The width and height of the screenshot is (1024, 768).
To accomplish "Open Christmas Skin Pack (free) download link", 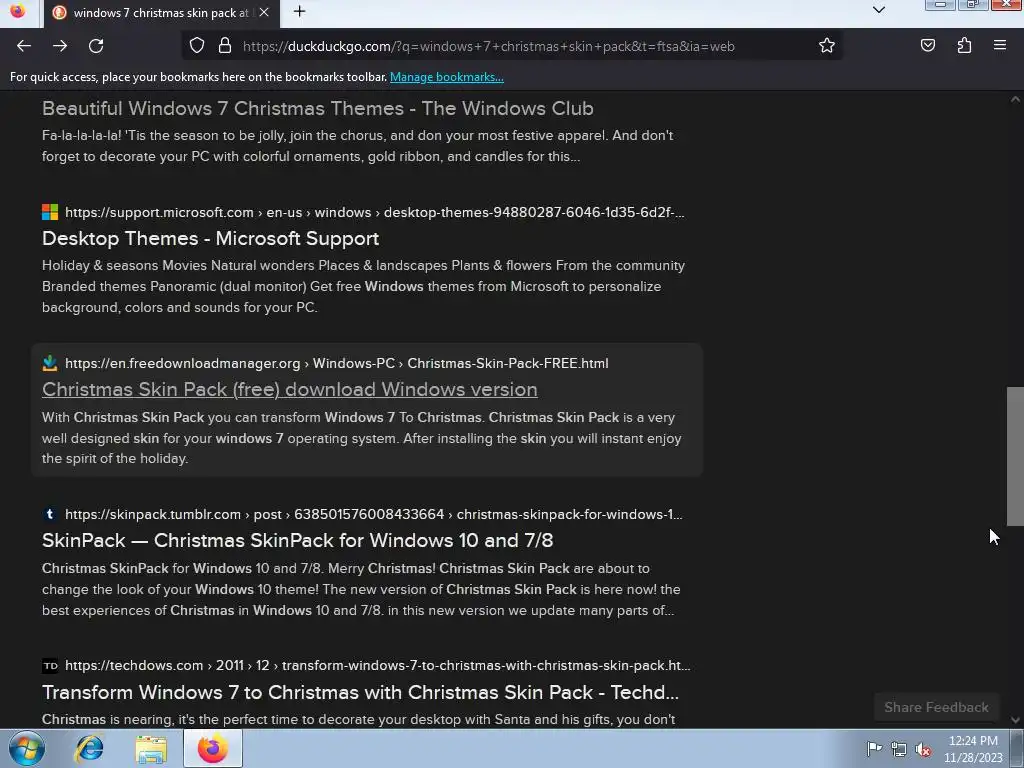I will point(289,390).
